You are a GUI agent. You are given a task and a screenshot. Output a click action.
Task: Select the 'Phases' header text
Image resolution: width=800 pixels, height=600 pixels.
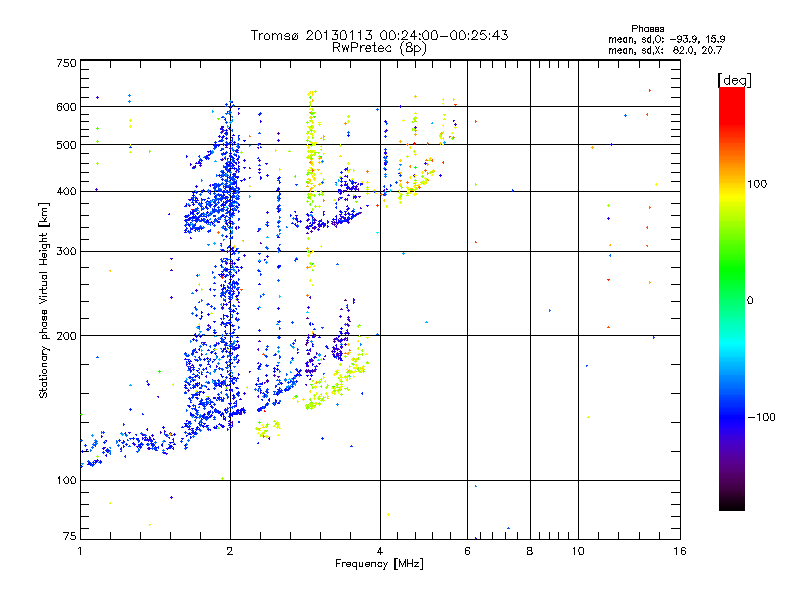click(x=647, y=29)
